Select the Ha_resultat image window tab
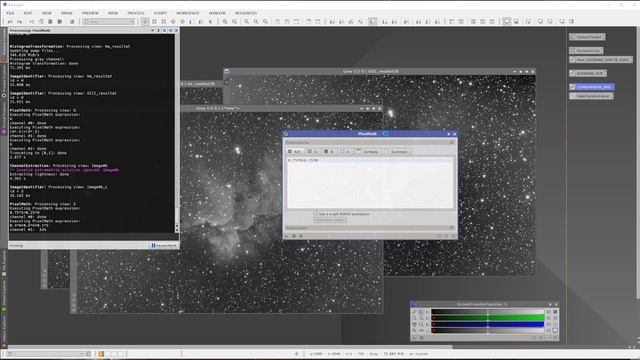 click(x=201, y=84)
